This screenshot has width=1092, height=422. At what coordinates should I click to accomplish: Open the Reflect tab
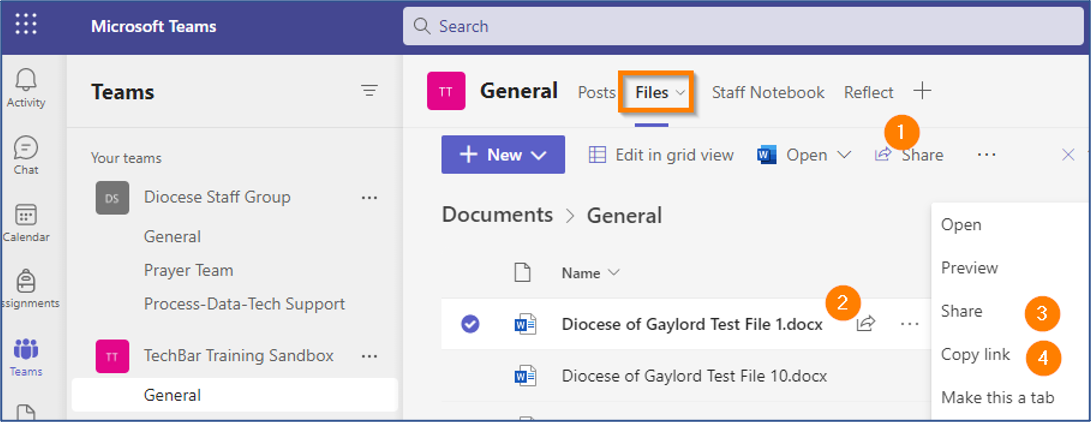click(x=868, y=93)
